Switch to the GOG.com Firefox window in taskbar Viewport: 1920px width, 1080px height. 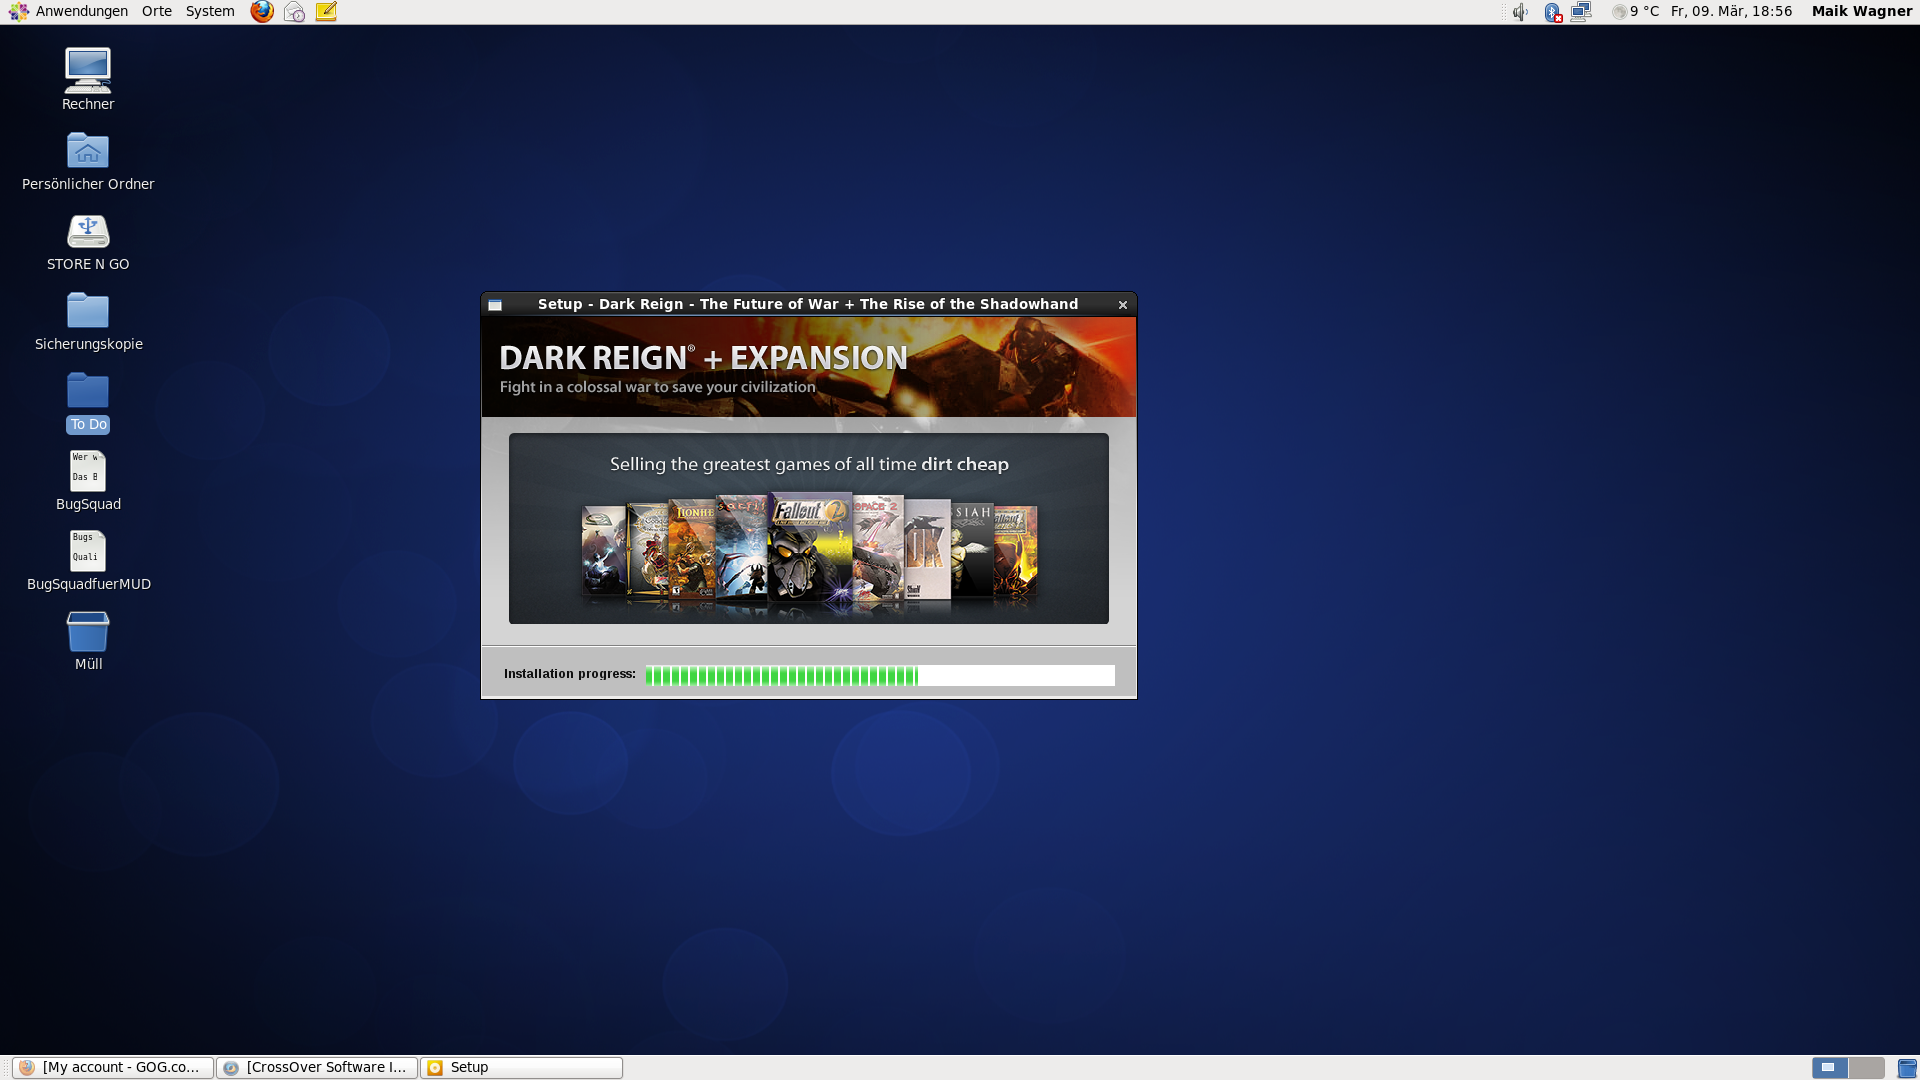tap(110, 1067)
